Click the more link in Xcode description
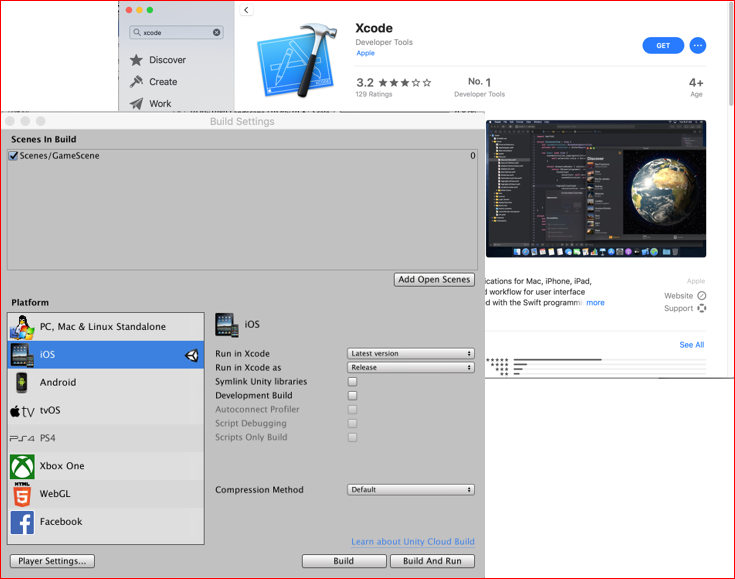The image size is (735, 579). [x=595, y=303]
